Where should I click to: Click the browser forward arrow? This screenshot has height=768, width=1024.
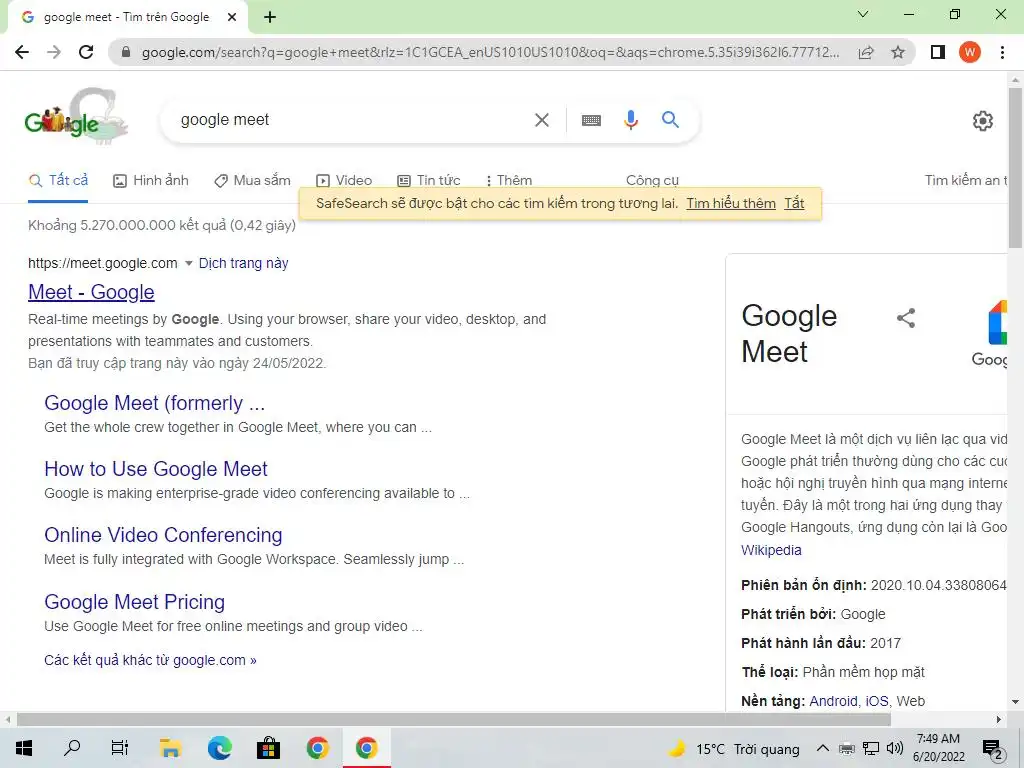coord(54,52)
